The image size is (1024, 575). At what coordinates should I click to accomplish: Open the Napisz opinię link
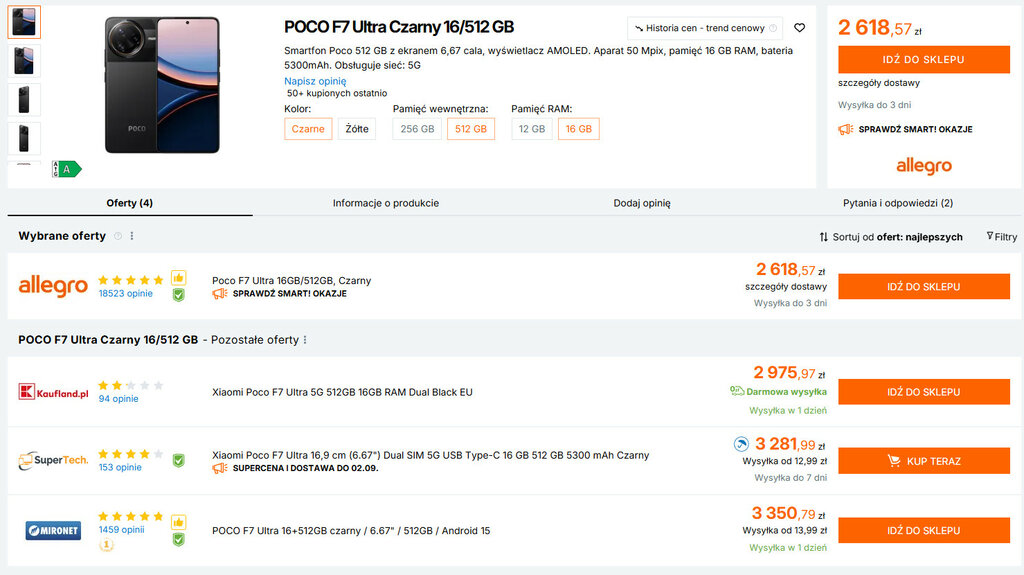(x=315, y=81)
